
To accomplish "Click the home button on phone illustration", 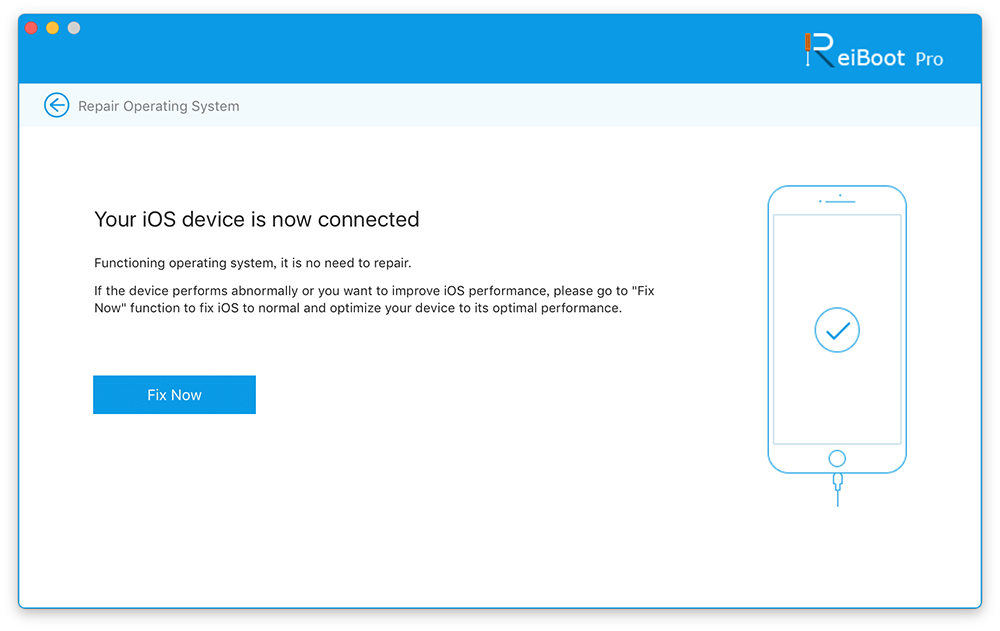I will point(837,458).
